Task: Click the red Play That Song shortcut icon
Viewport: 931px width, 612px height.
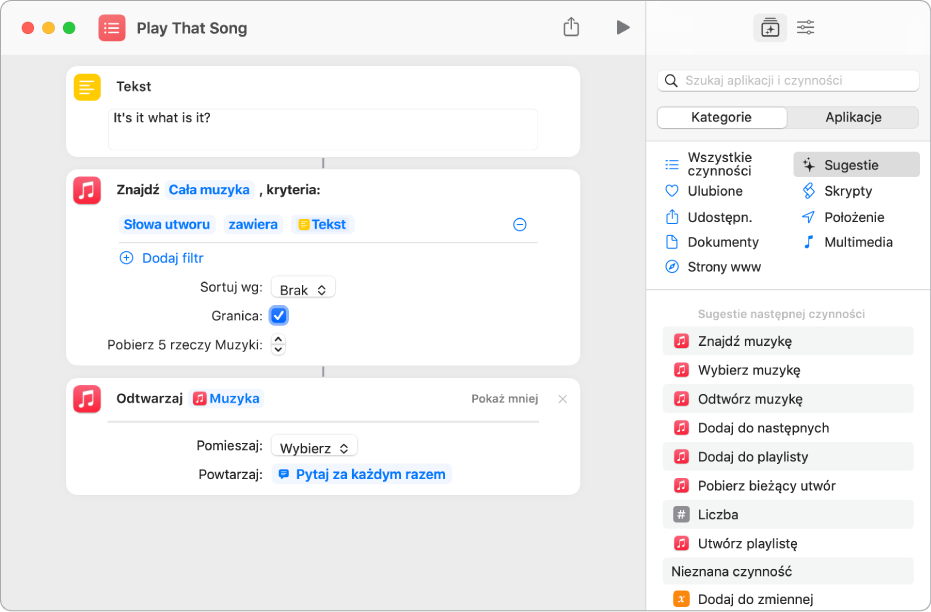Action: coord(112,28)
